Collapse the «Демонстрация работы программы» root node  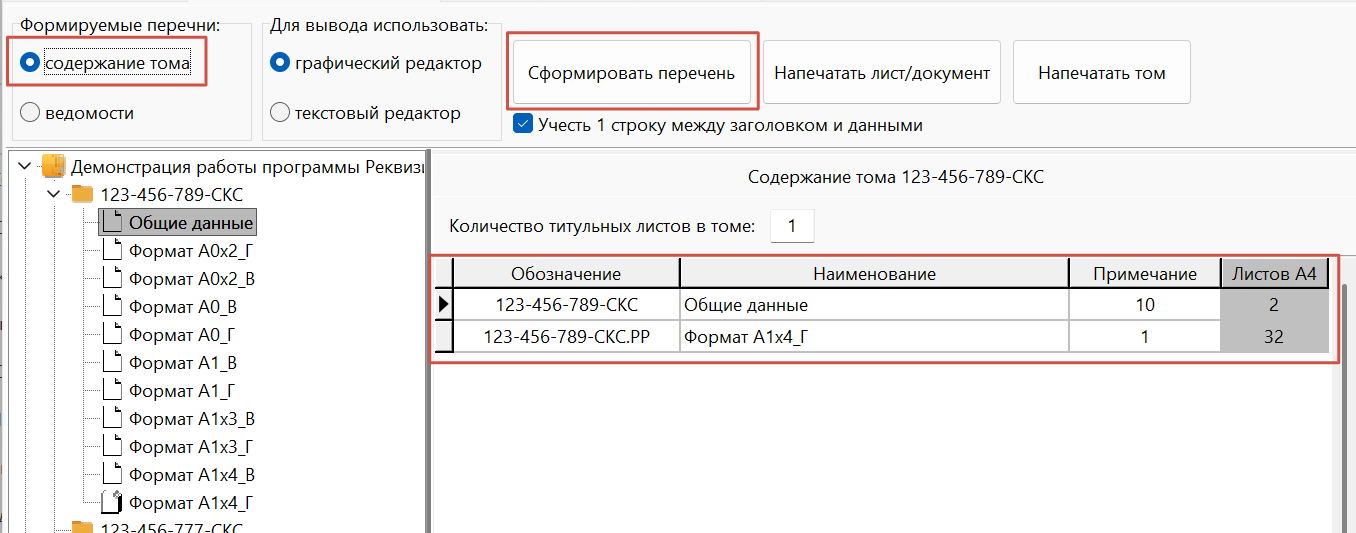[24, 166]
